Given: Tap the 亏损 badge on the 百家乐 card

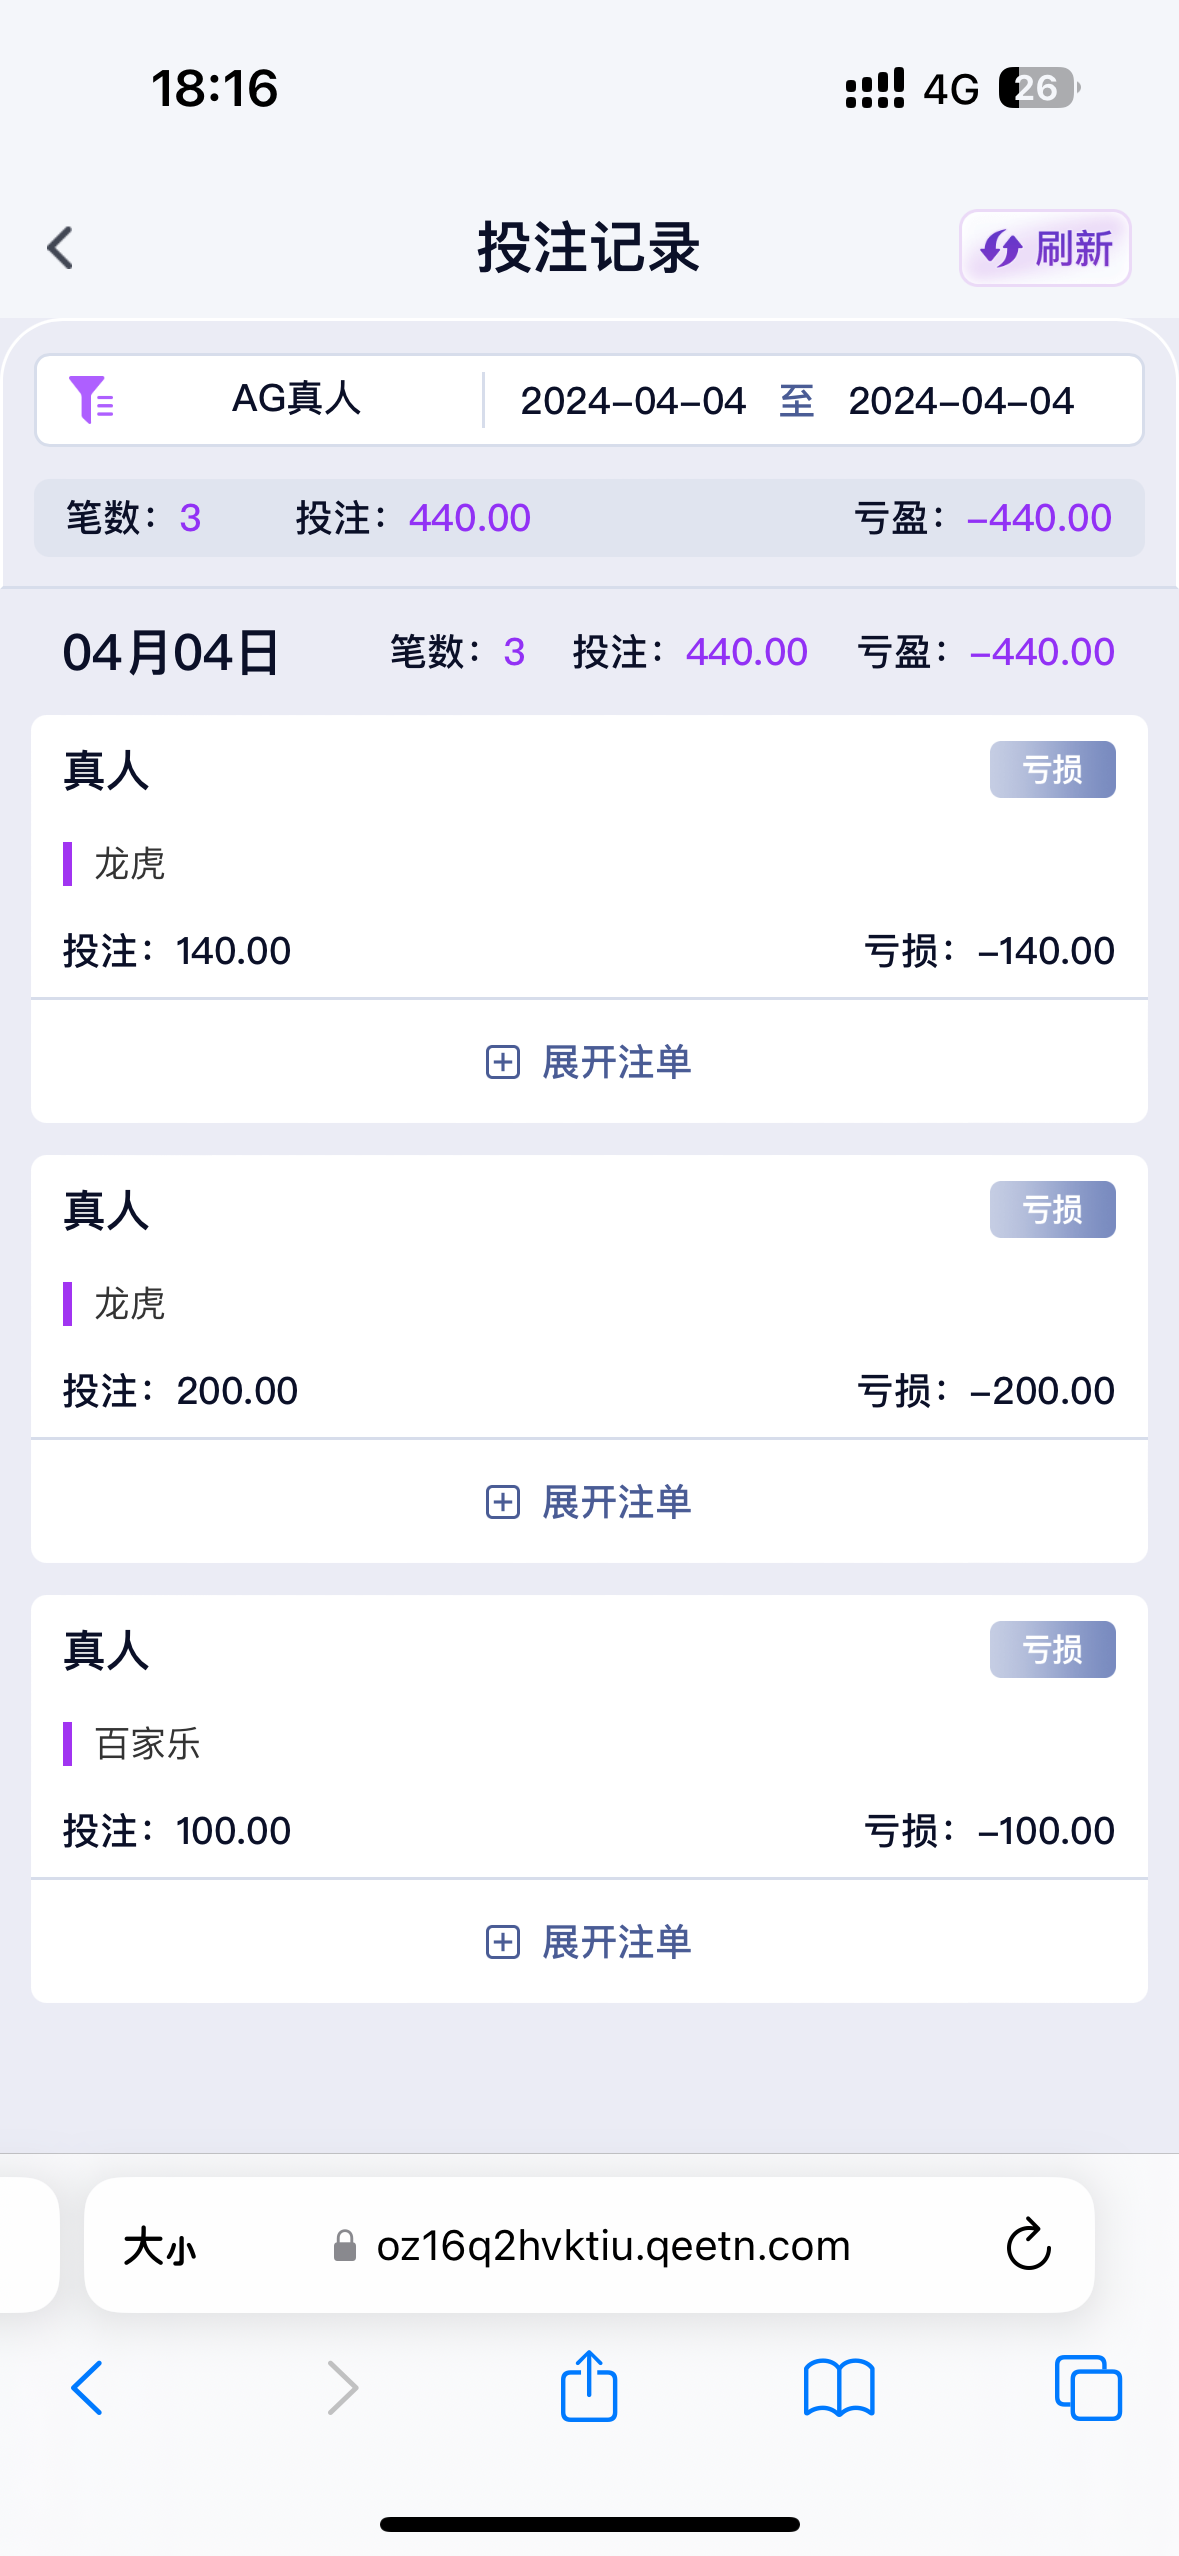Looking at the screenshot, I should point(1052,1650).
